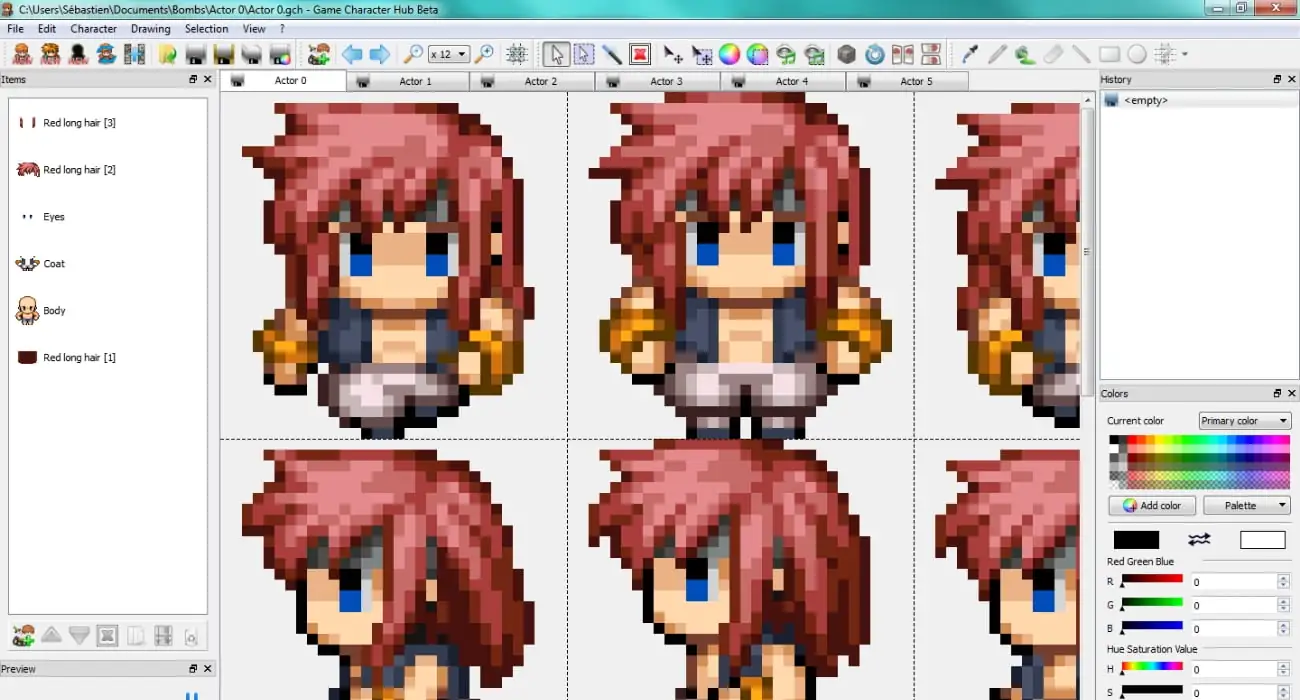The width and height of the screenshot is (1300, 700).
Task: Switch to the Actor 5 tab
Action: tap(907, 81)
